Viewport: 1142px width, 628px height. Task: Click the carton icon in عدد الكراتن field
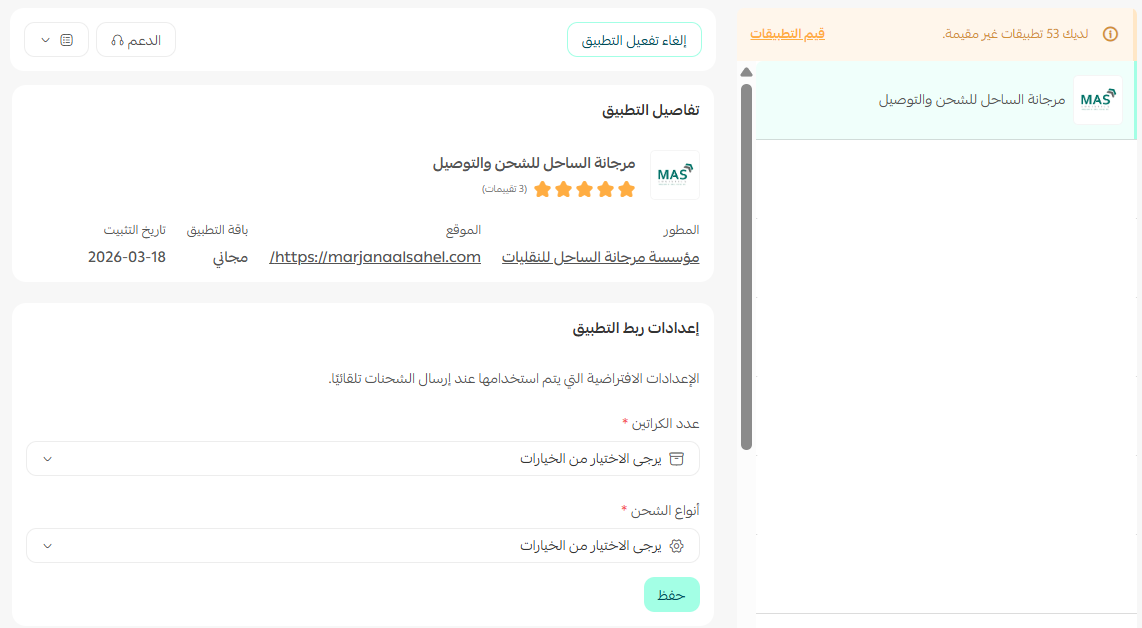(x=676, y=458)
